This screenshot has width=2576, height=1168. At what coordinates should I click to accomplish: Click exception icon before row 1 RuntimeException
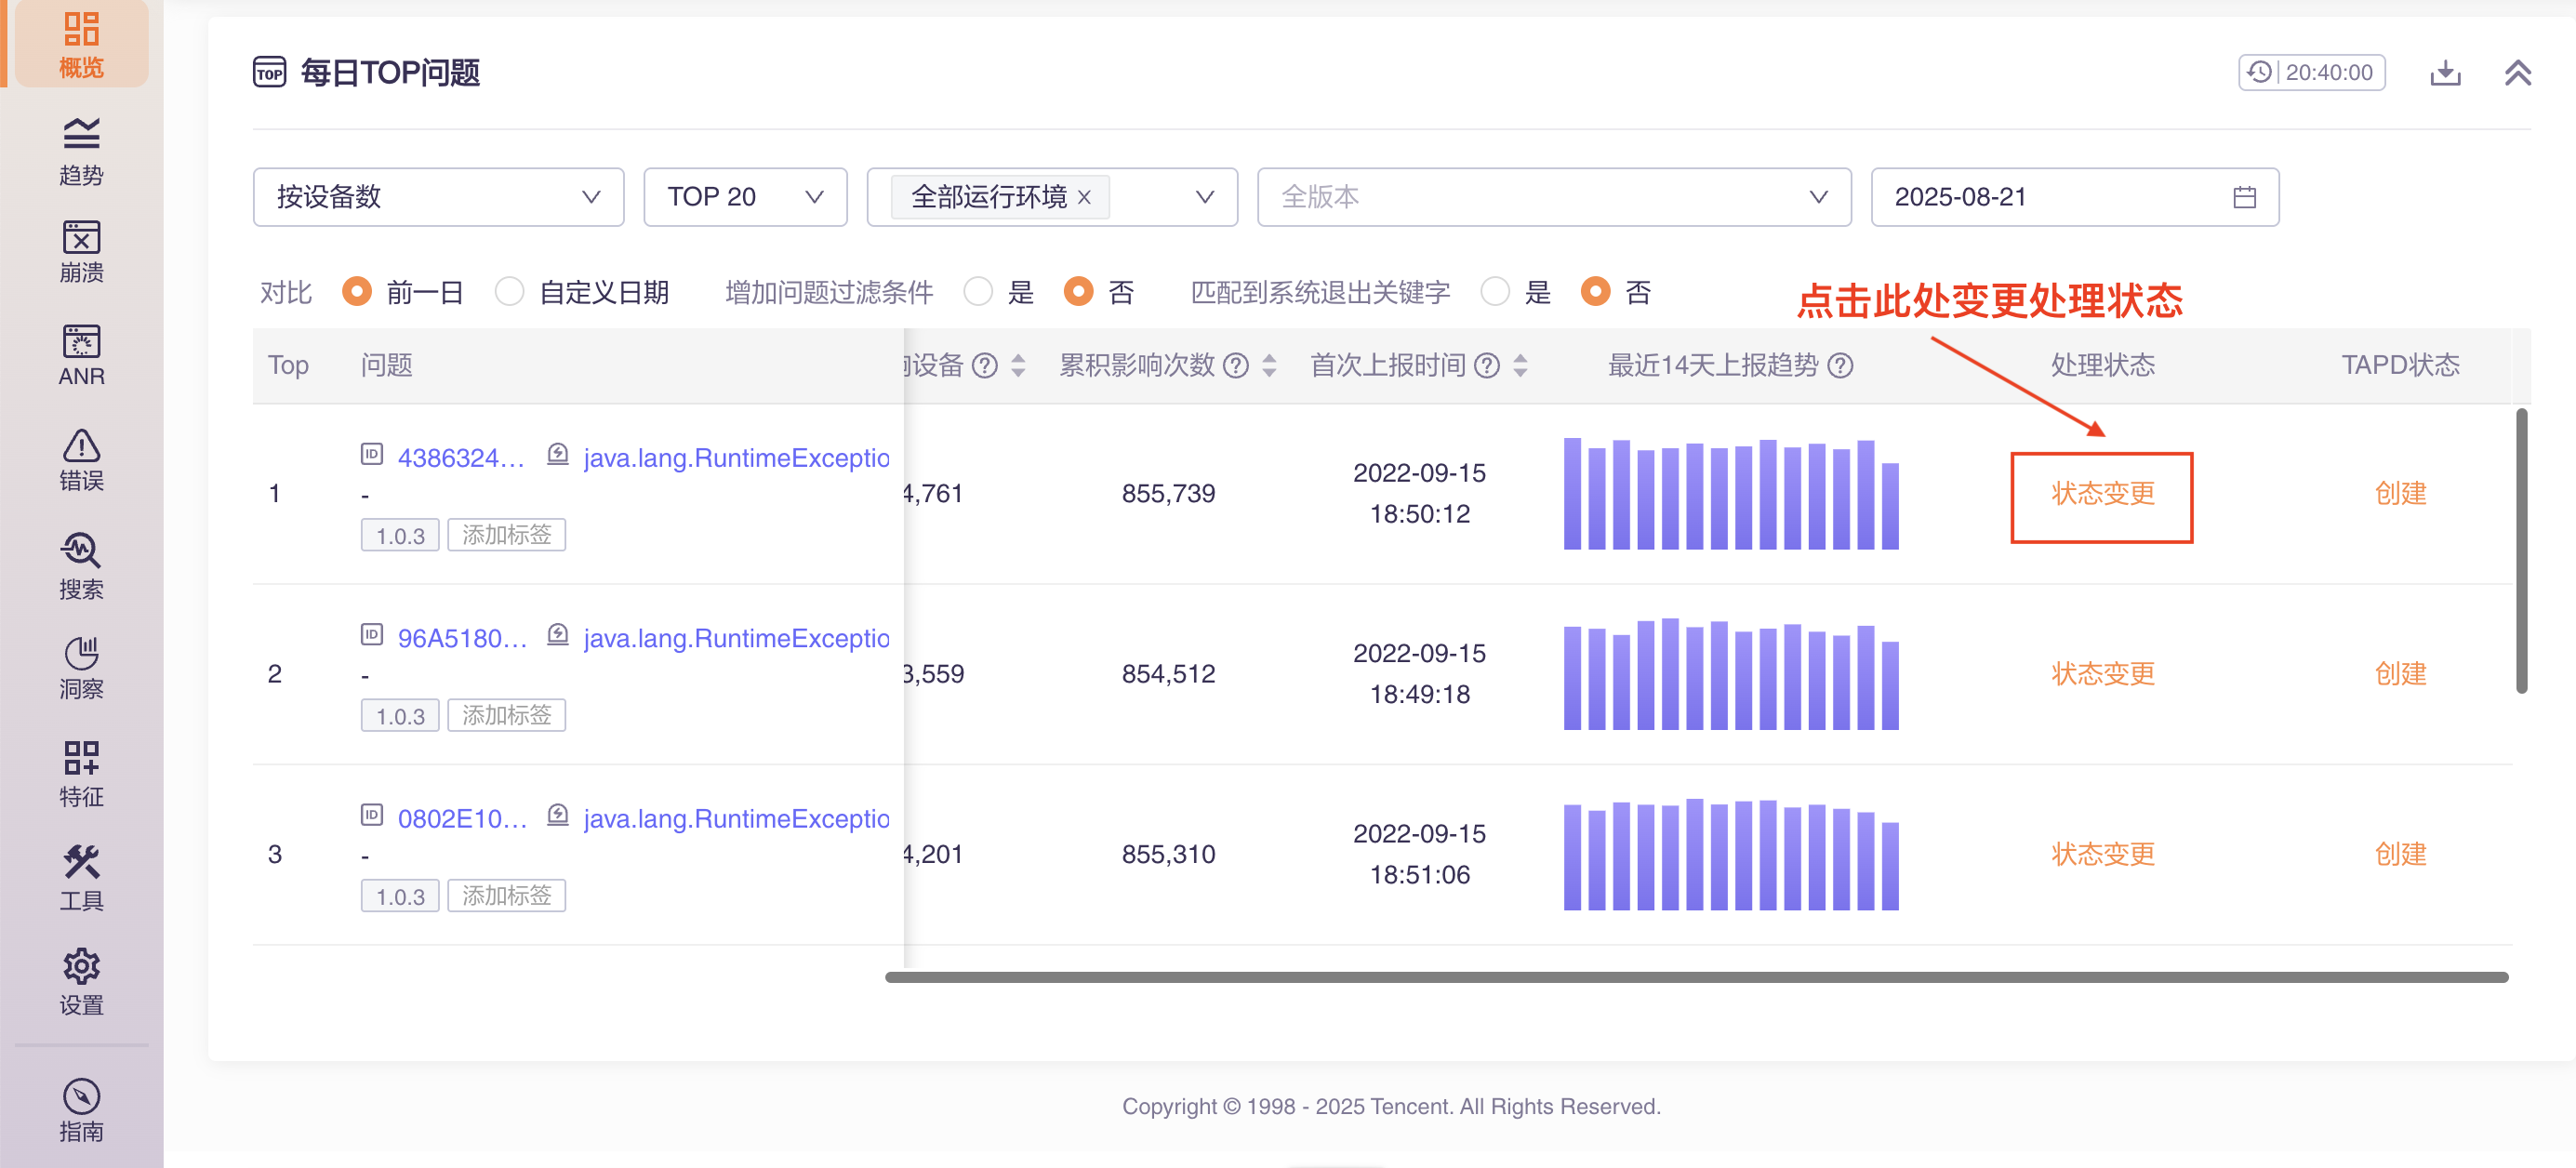[558, 455]
